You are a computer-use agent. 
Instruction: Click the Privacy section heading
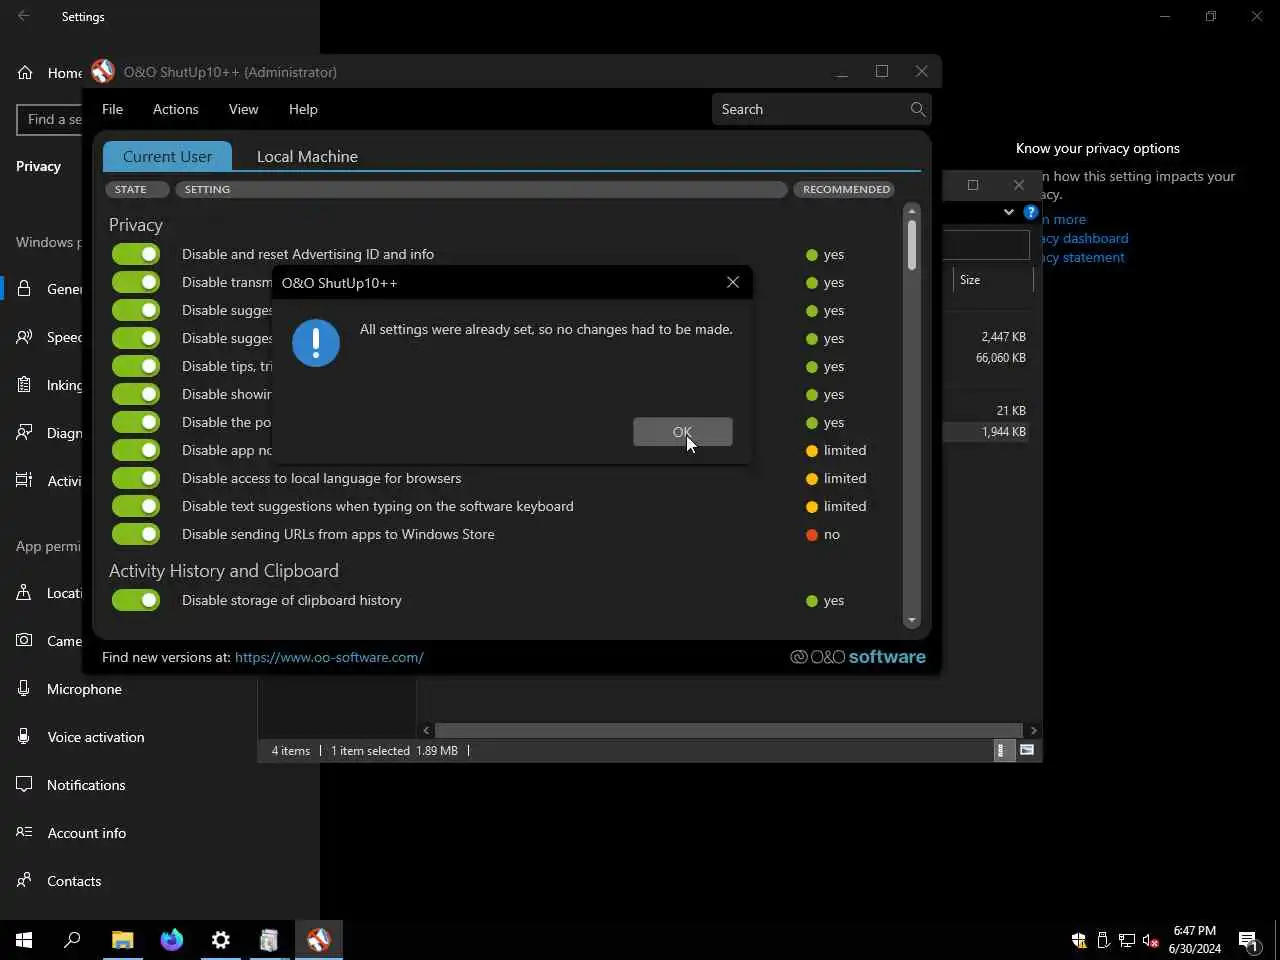[136, 225]
